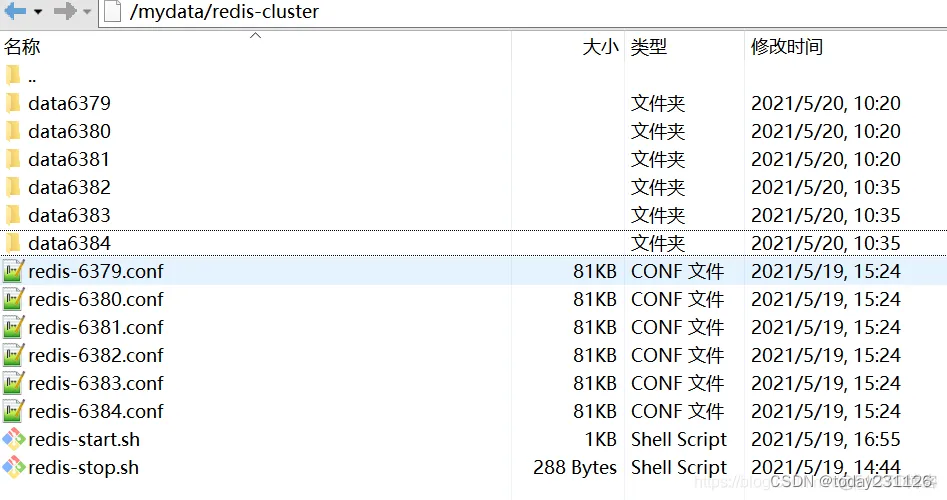Select the data6381 folder icon
Screen dimensions: 947x500
coord(13,159)
